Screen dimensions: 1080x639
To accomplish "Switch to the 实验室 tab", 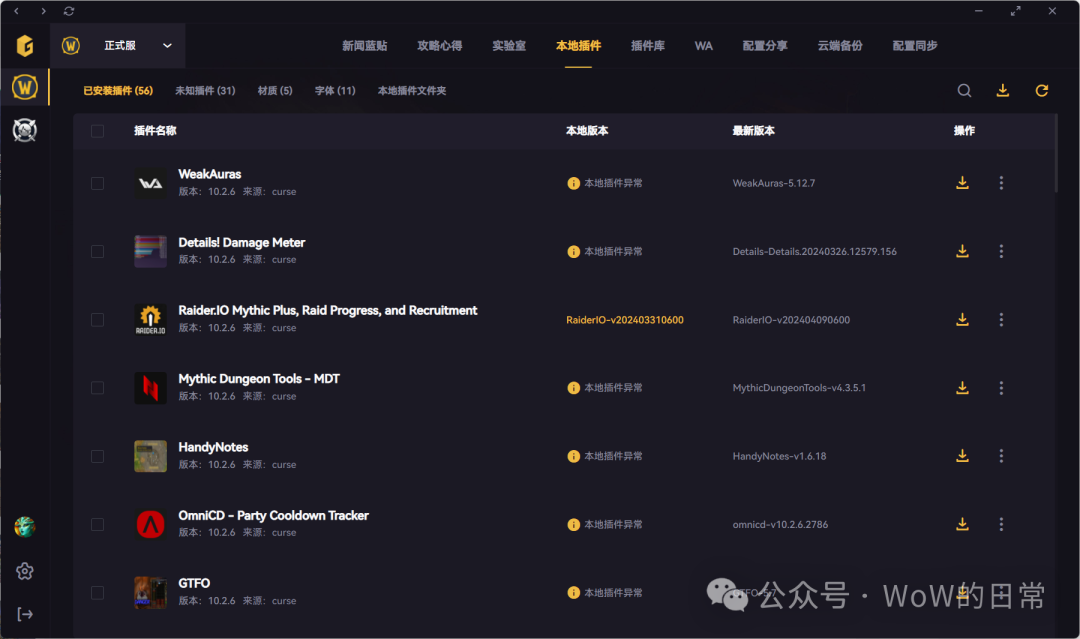I will [509, 45].
